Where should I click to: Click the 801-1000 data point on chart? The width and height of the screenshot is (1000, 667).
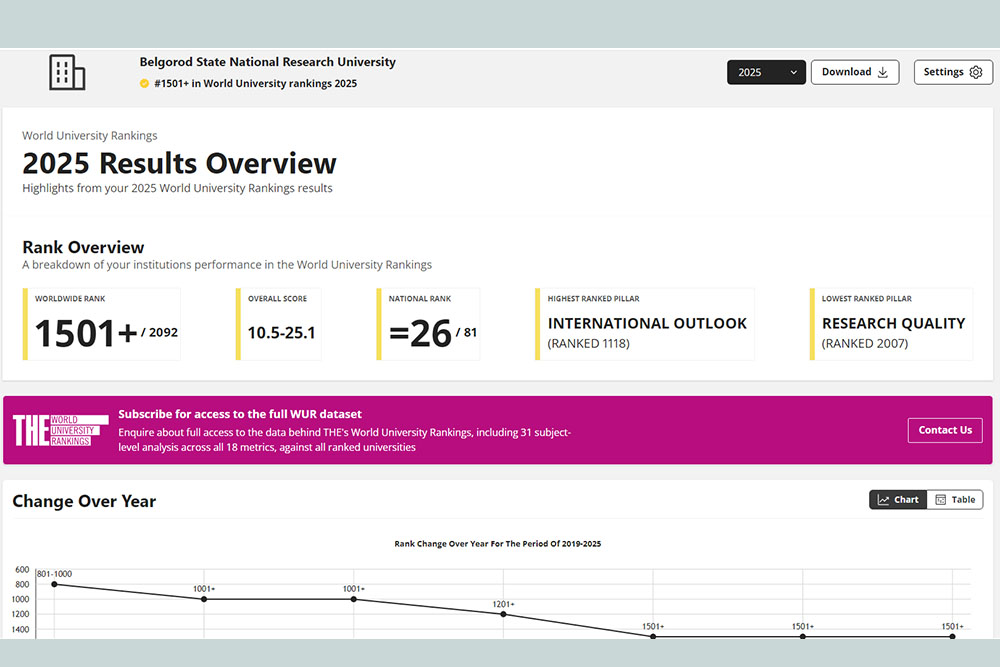54,584
